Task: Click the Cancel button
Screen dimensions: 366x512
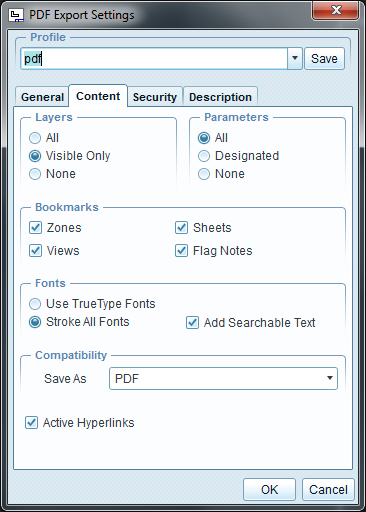Action: pyautogui.click(x=328, y=489)
